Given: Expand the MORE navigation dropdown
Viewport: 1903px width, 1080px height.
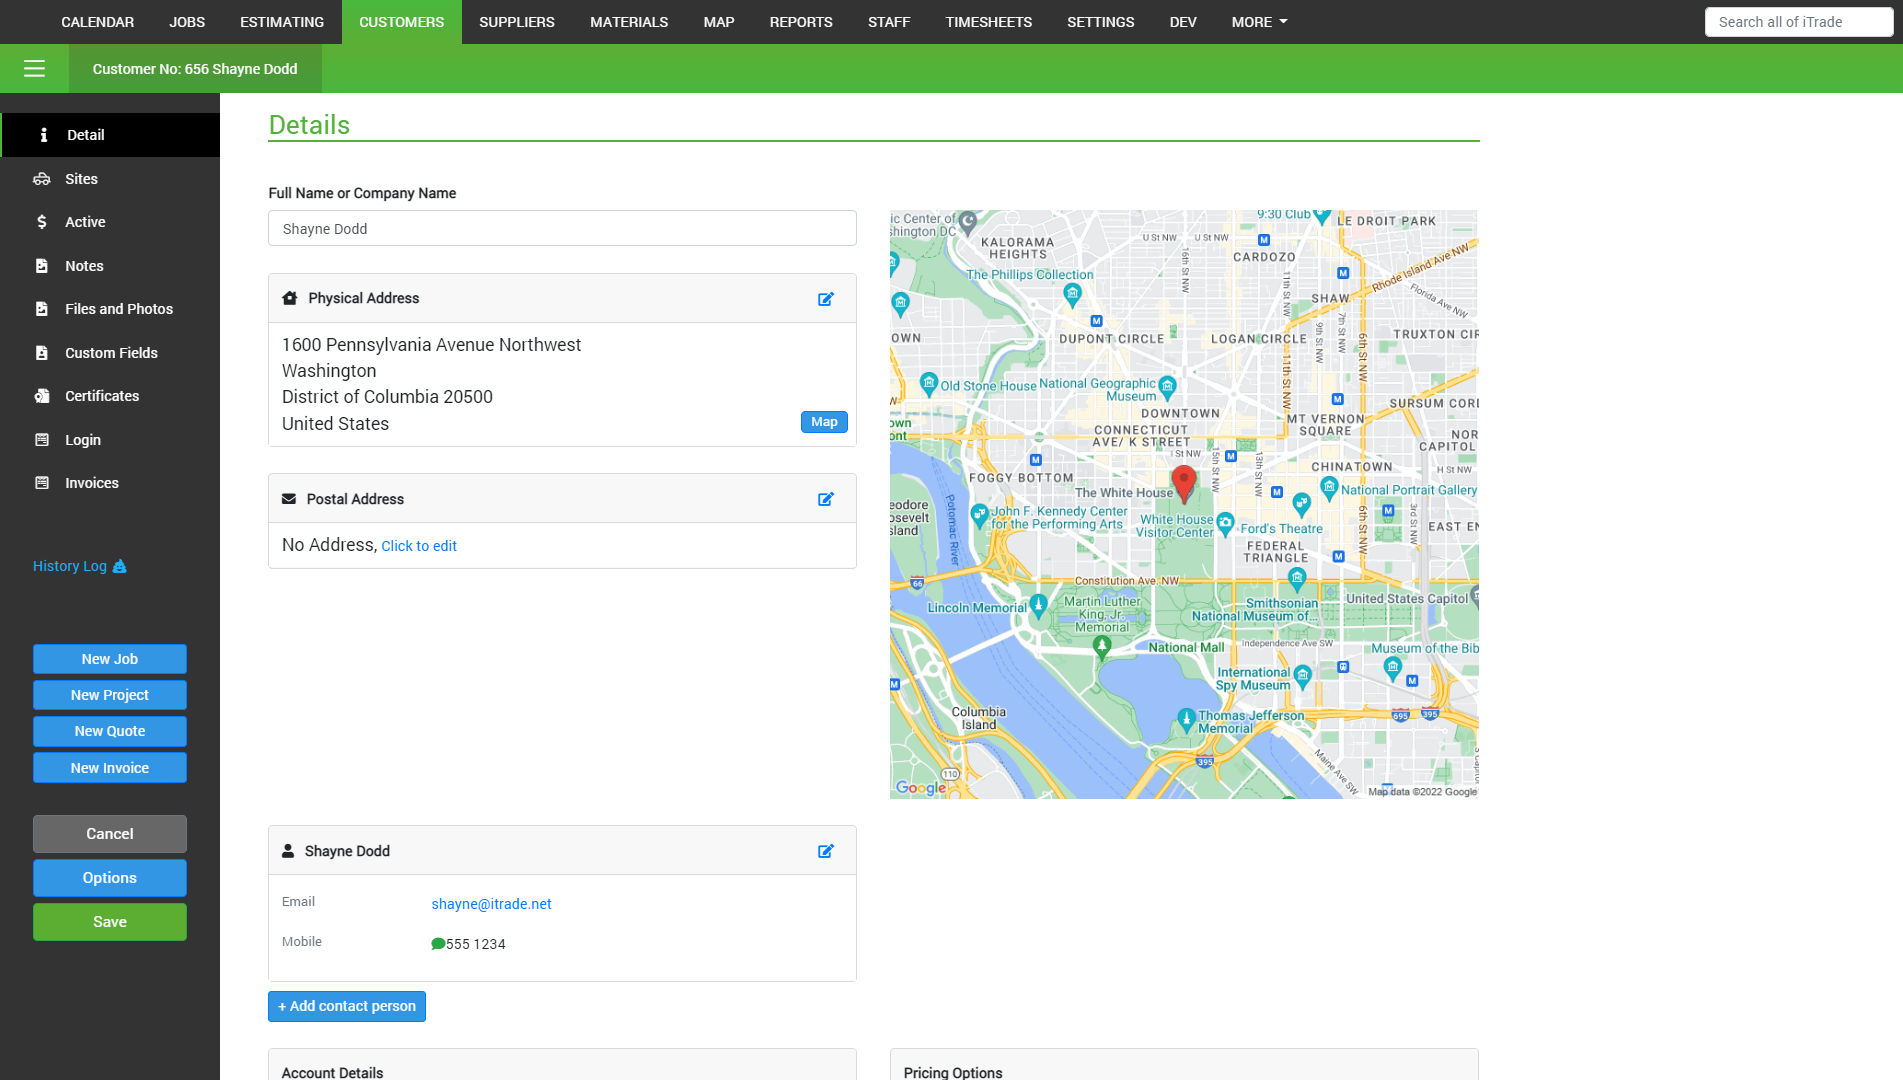Looking at the screenshot, I should point(1258,21).
